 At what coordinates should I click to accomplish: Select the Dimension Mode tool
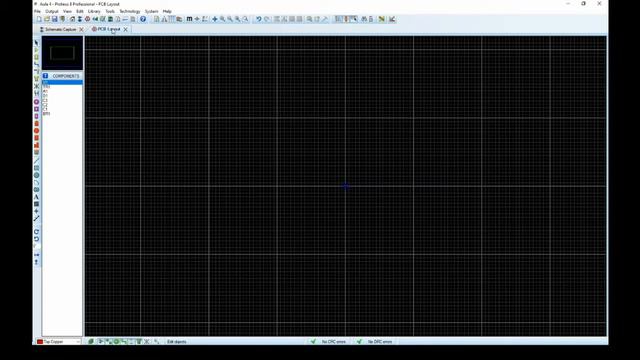tap(36, 218)
